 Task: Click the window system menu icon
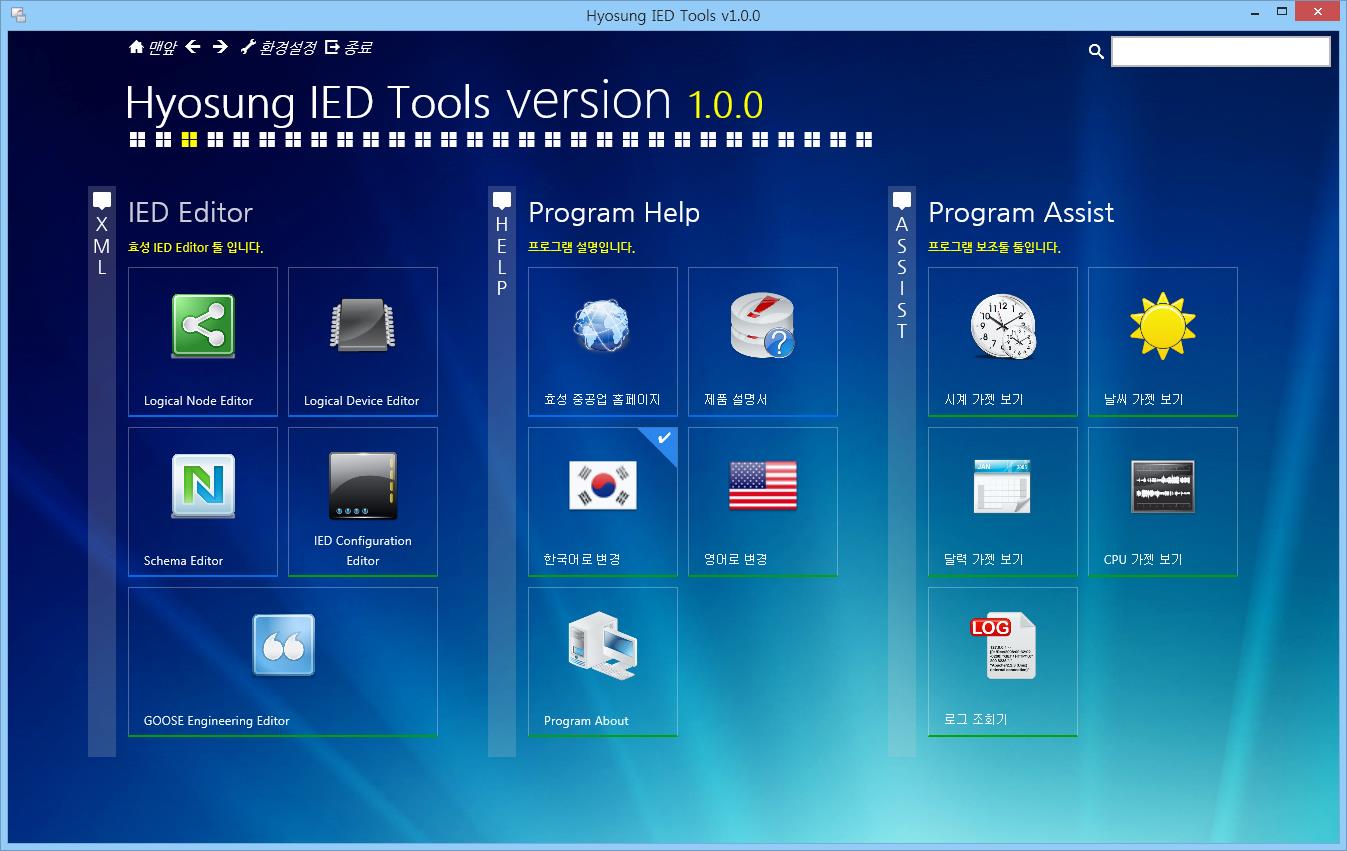coord(17,15)
